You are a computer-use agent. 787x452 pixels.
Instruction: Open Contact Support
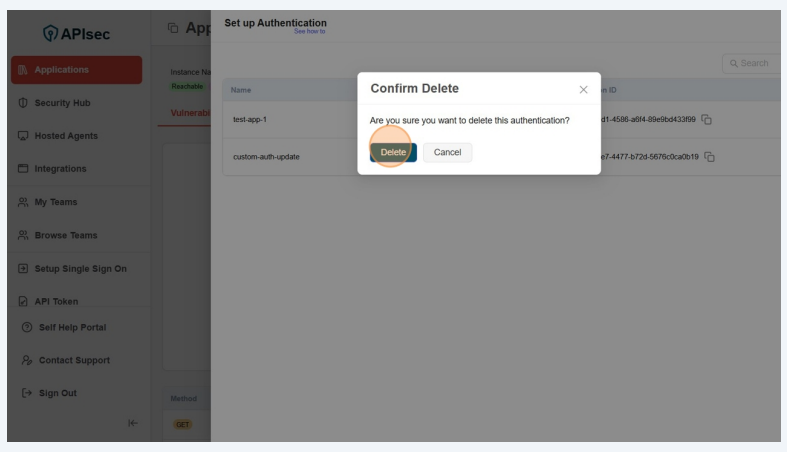74,361
